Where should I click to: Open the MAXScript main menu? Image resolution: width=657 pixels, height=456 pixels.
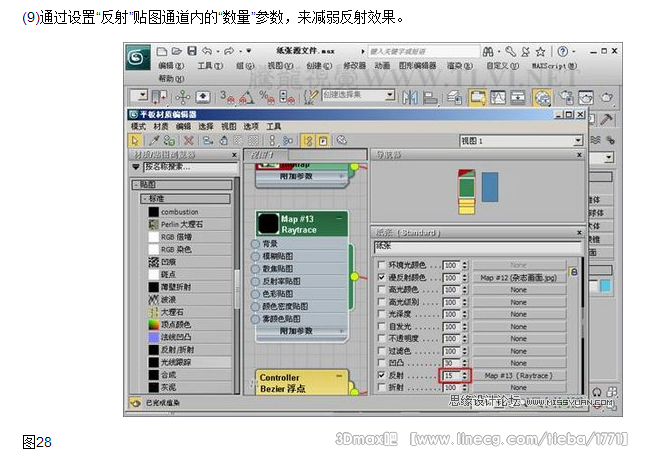point(554,66)
